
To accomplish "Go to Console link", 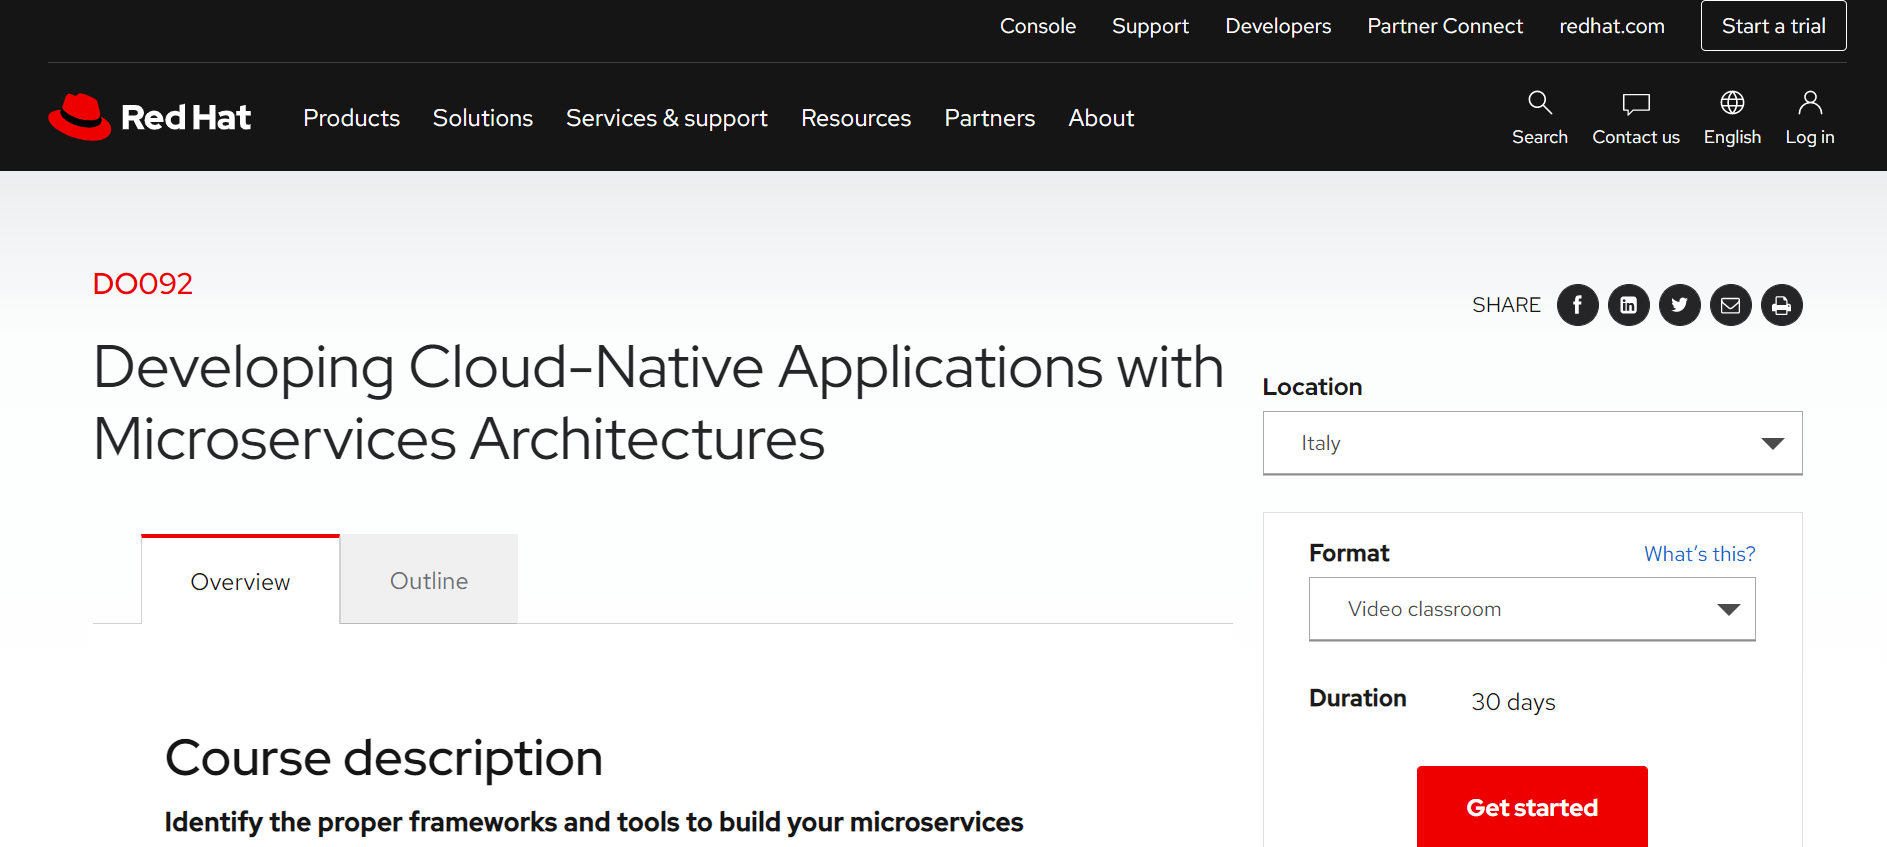I will (x=1038, y=26).
